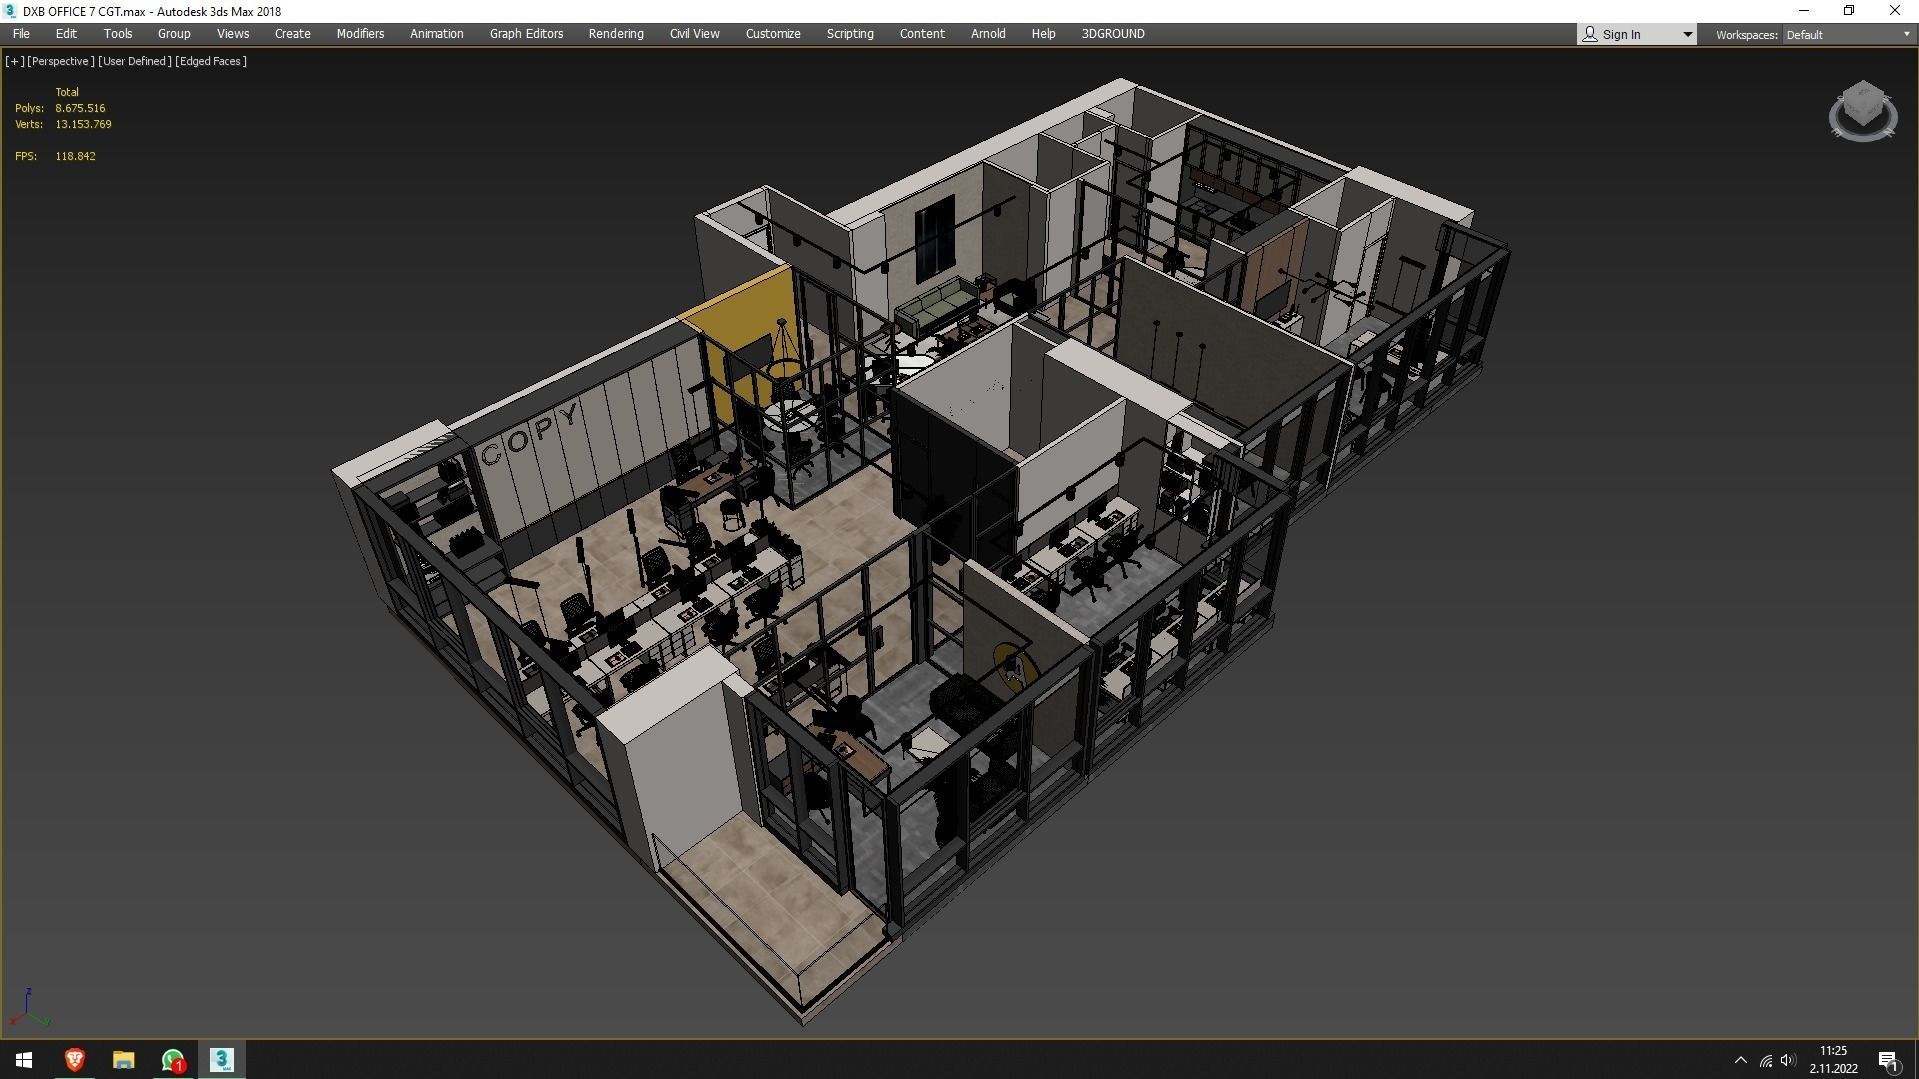Click the volume tray icon

(x=1788, y=1061)
